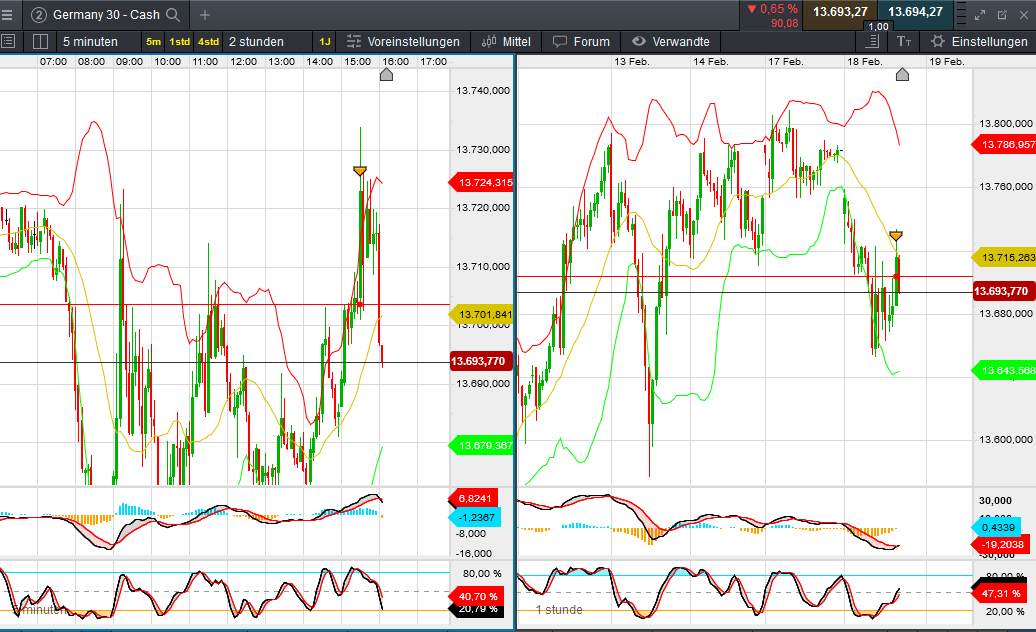Click the stochastic 40,70 % label
The height and width of the screenshot is (632, 1036).
pyautogui.click(x=477, y=596)
